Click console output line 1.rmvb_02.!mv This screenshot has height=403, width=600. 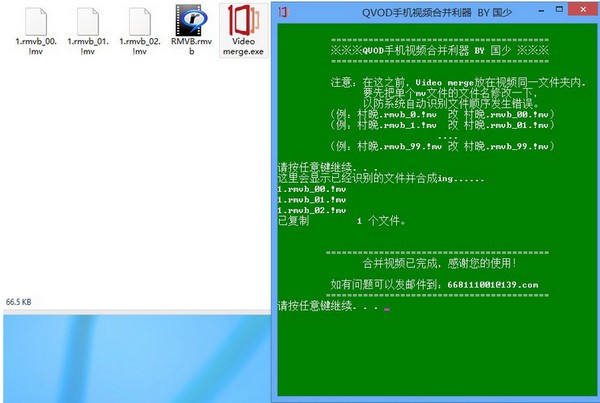coord(312,210)
